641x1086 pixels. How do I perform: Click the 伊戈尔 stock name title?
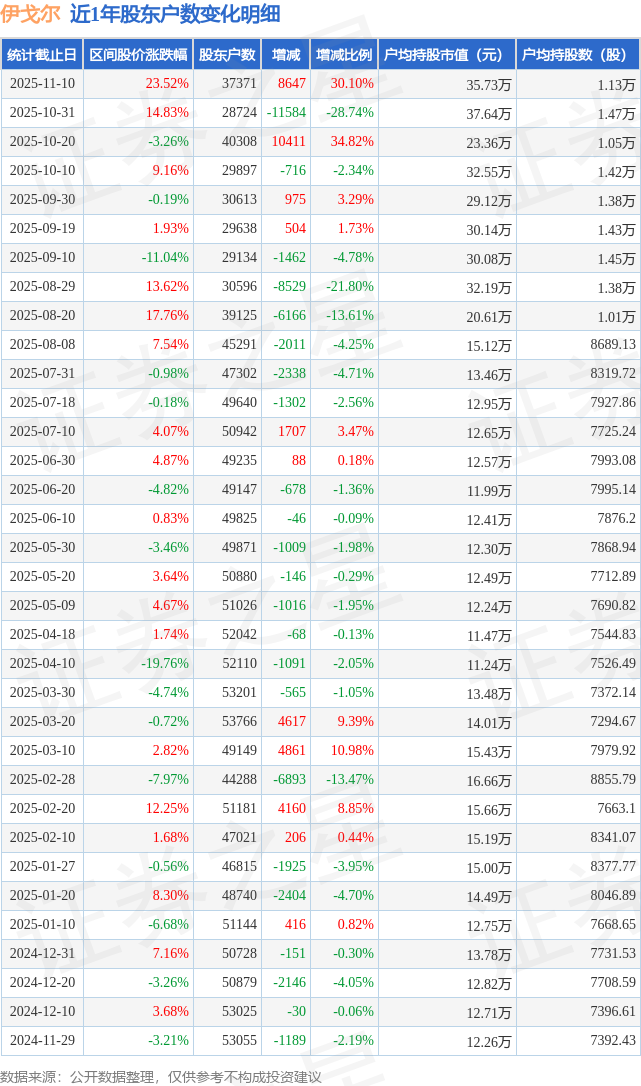[x=30, y=14]
